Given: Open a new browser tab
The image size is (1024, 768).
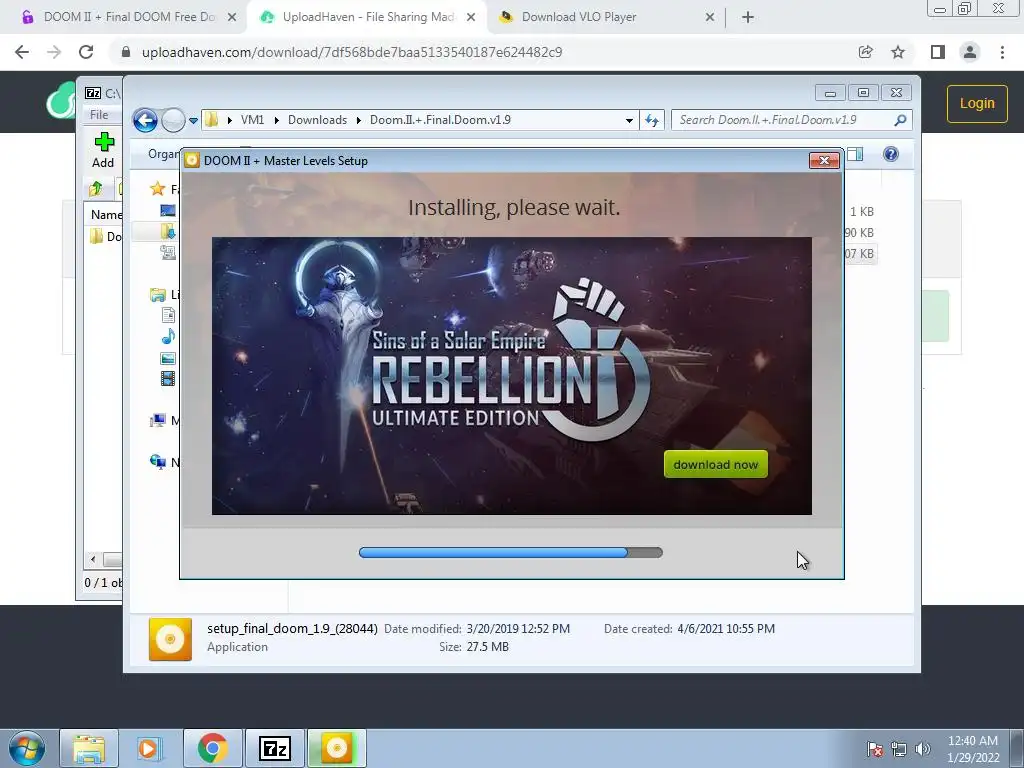Looking at the screenshot, I should point(748,18).
